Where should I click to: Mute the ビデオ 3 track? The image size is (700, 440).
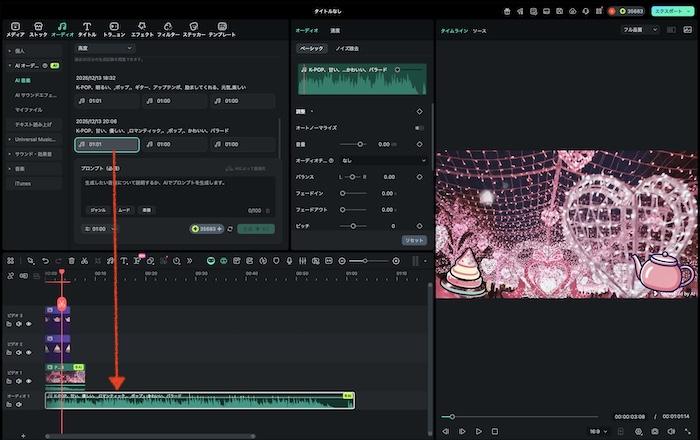pos(19,324)
